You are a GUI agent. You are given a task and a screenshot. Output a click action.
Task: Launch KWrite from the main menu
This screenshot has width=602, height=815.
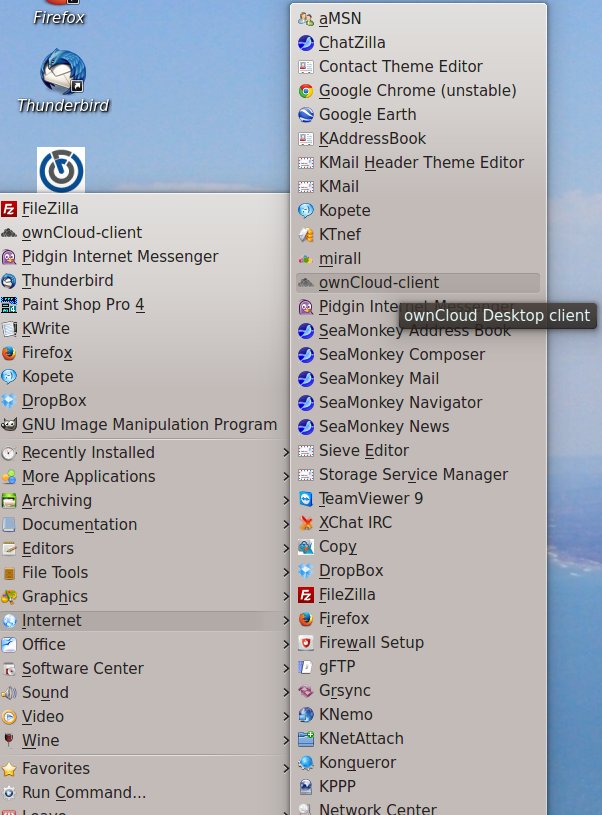tap(145, 329)
